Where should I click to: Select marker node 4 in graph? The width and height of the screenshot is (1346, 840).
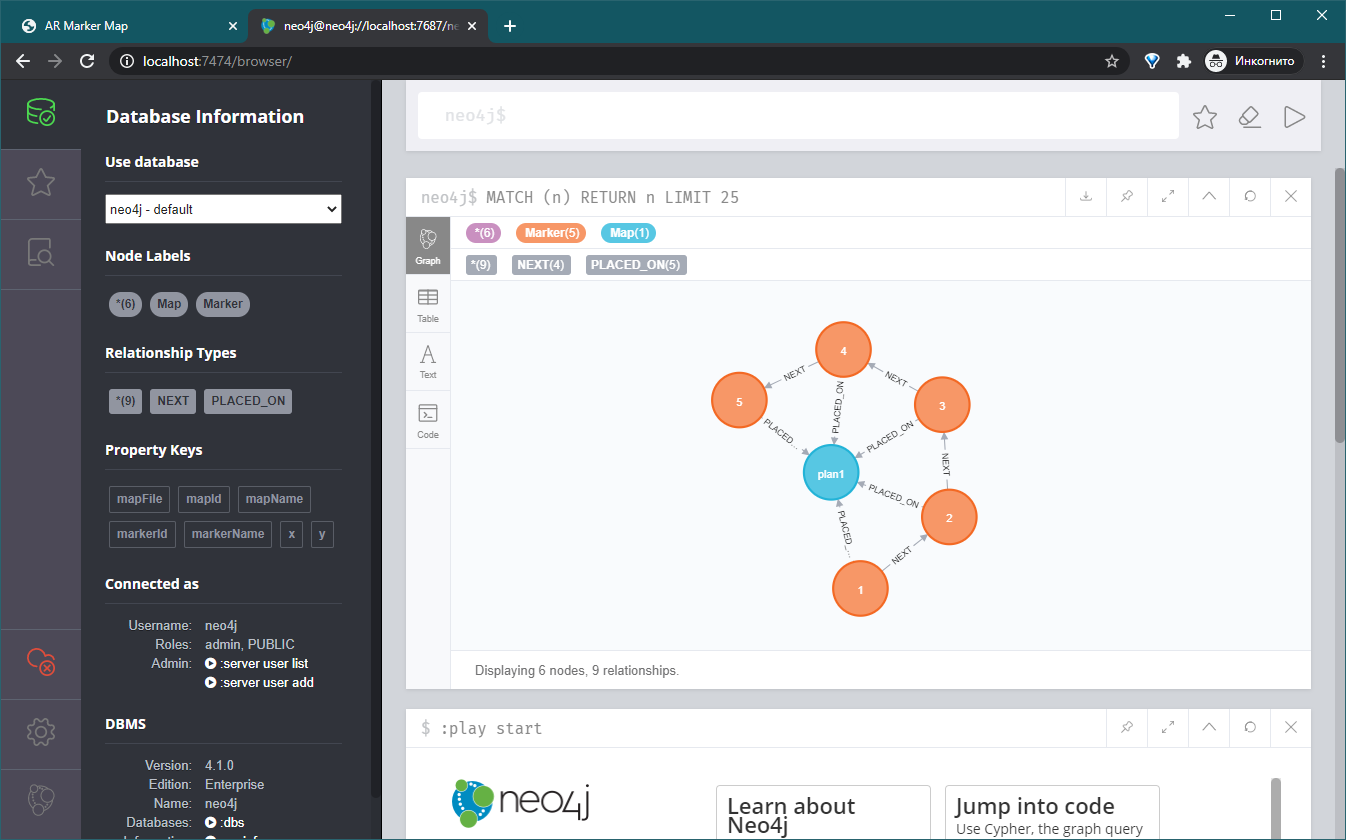tap(843, 350)
